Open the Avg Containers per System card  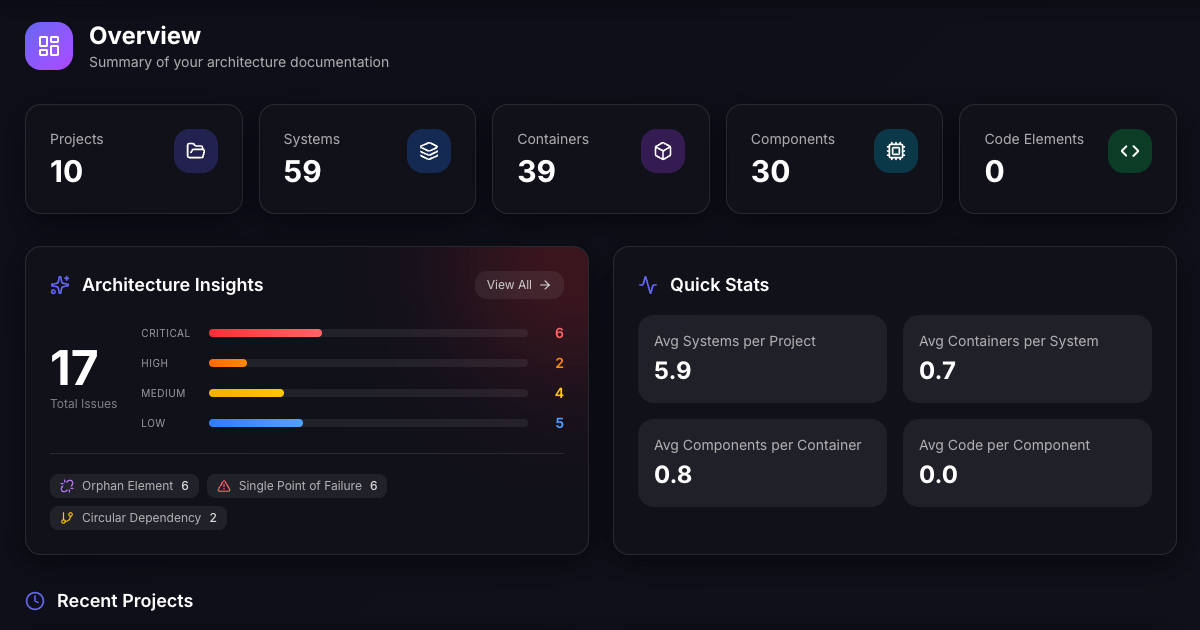[x=1027, y=359]
